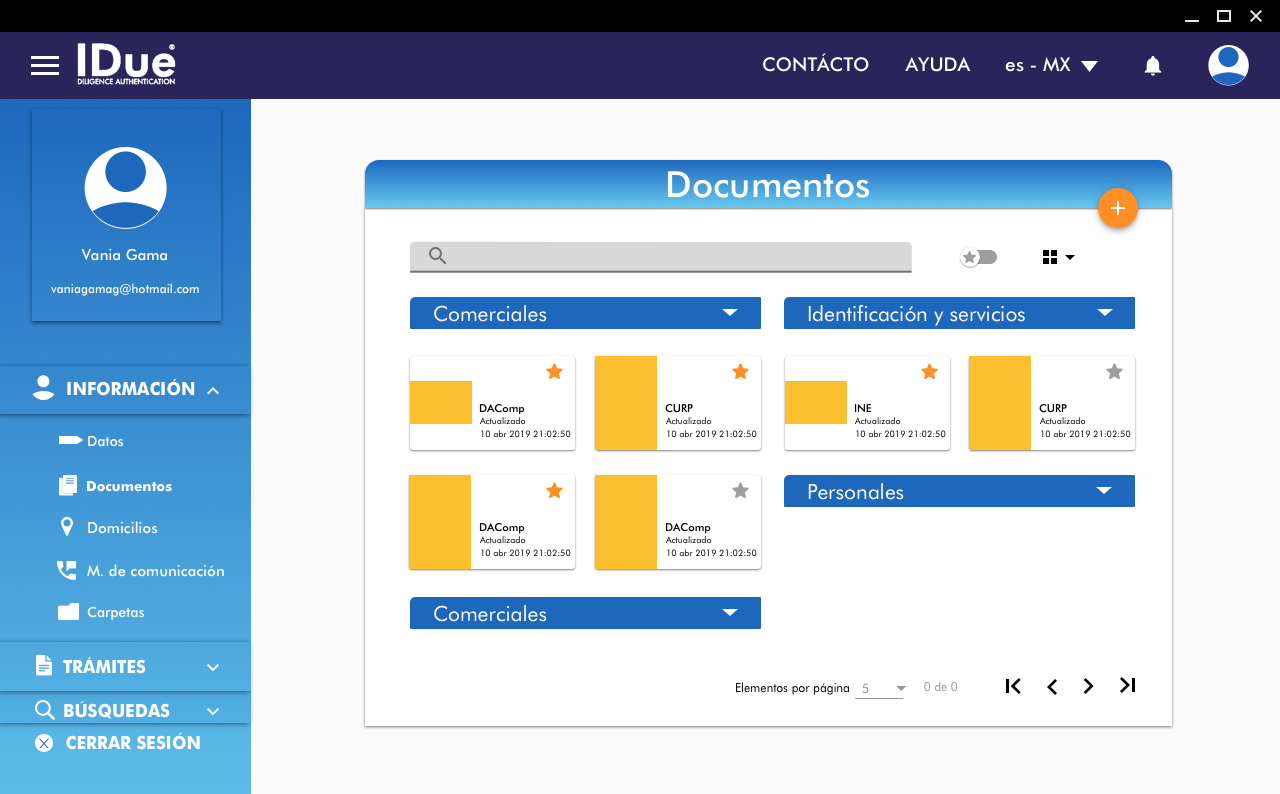Open the hamburger menu icon

click(45, 66)
